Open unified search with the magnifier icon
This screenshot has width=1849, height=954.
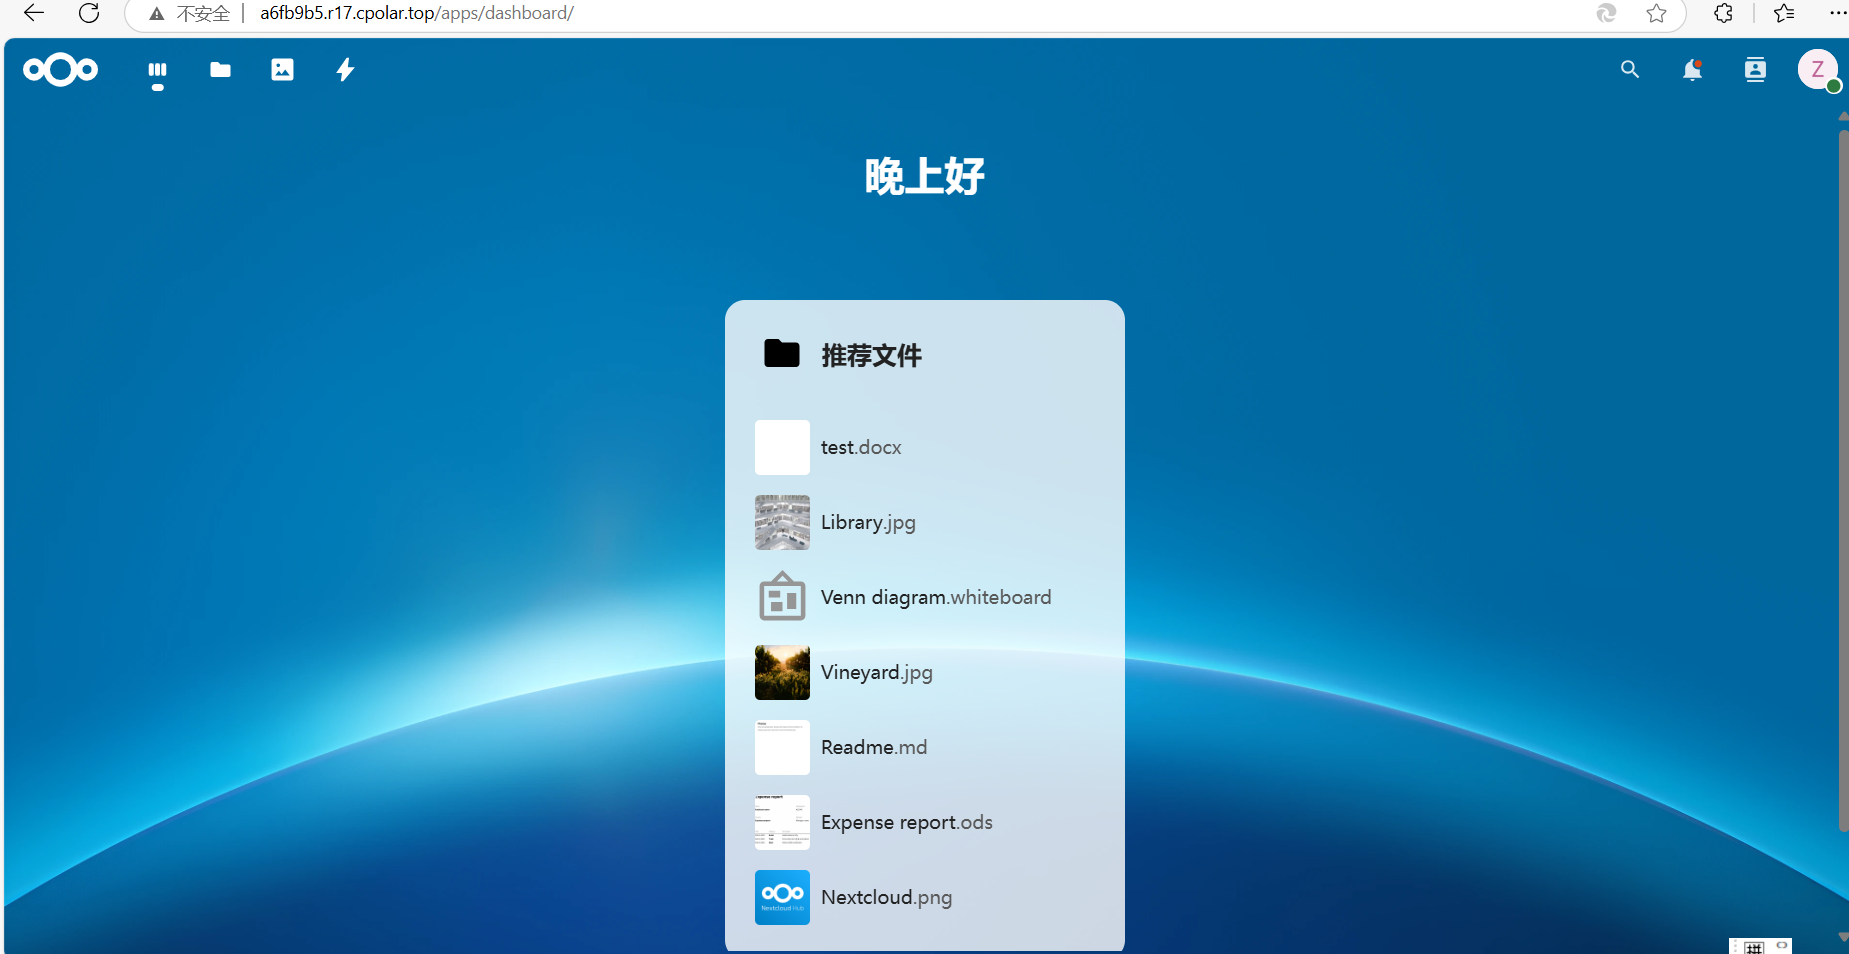1629,70
